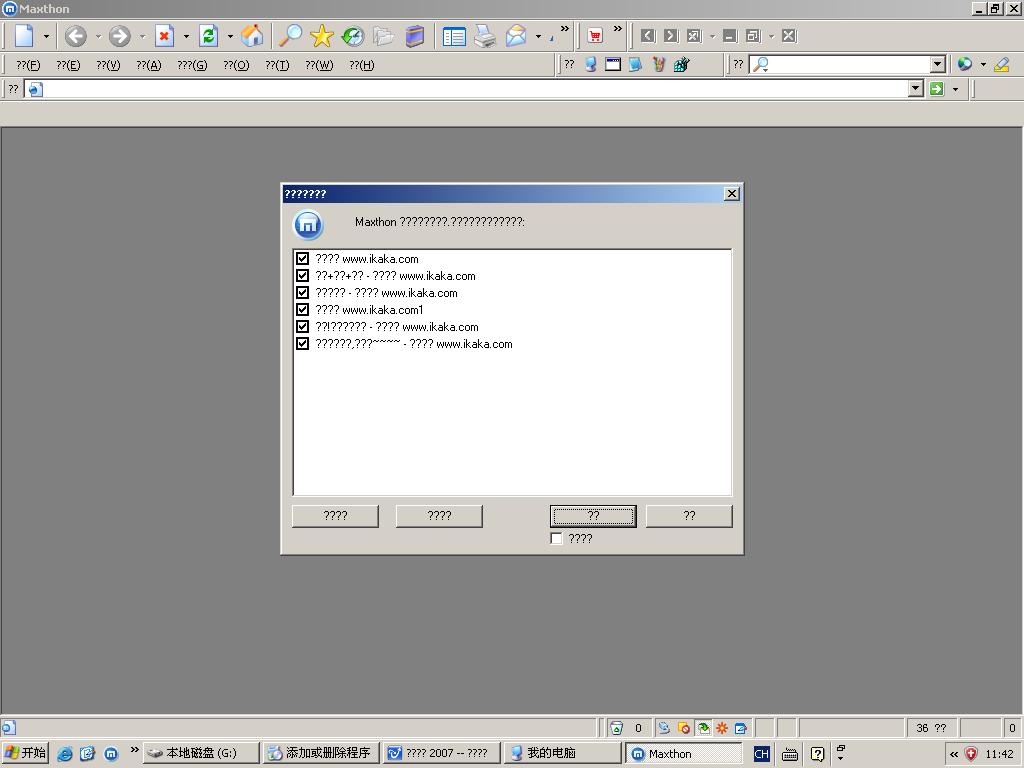This screenshot has width=1024, height=768.
Task: Uncheck the '??????,???~~~~' ikaka.com item
Action: click(302, 344)
